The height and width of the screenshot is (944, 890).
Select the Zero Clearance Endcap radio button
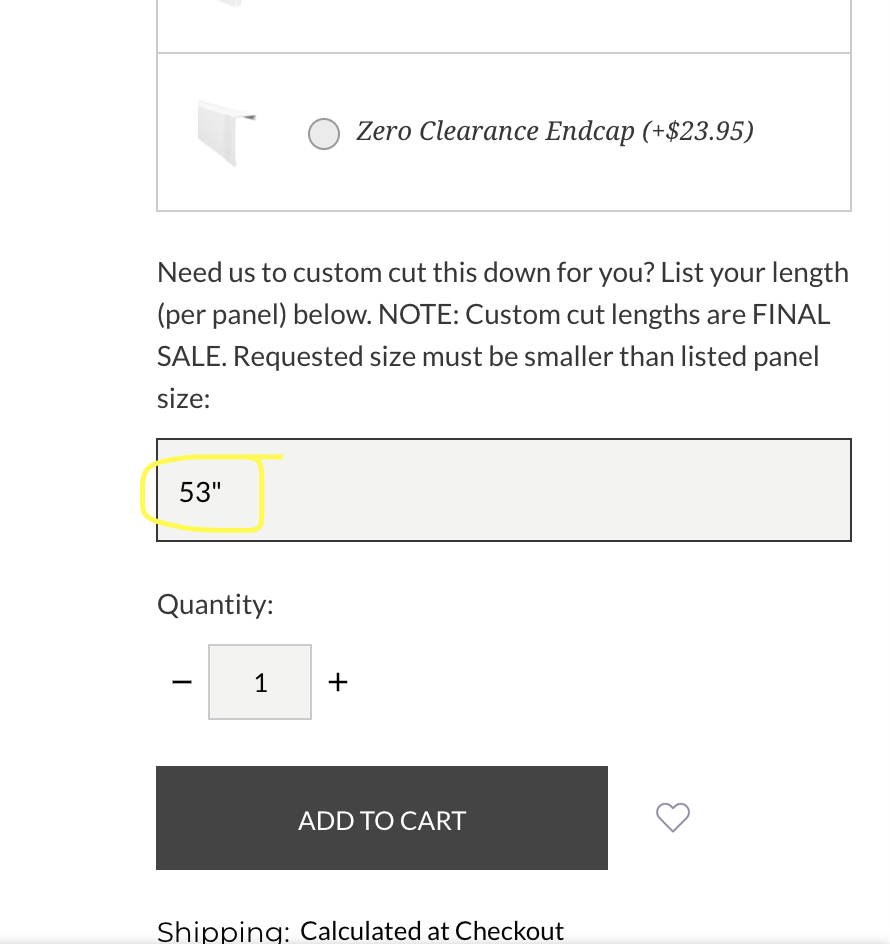(323, 133)
